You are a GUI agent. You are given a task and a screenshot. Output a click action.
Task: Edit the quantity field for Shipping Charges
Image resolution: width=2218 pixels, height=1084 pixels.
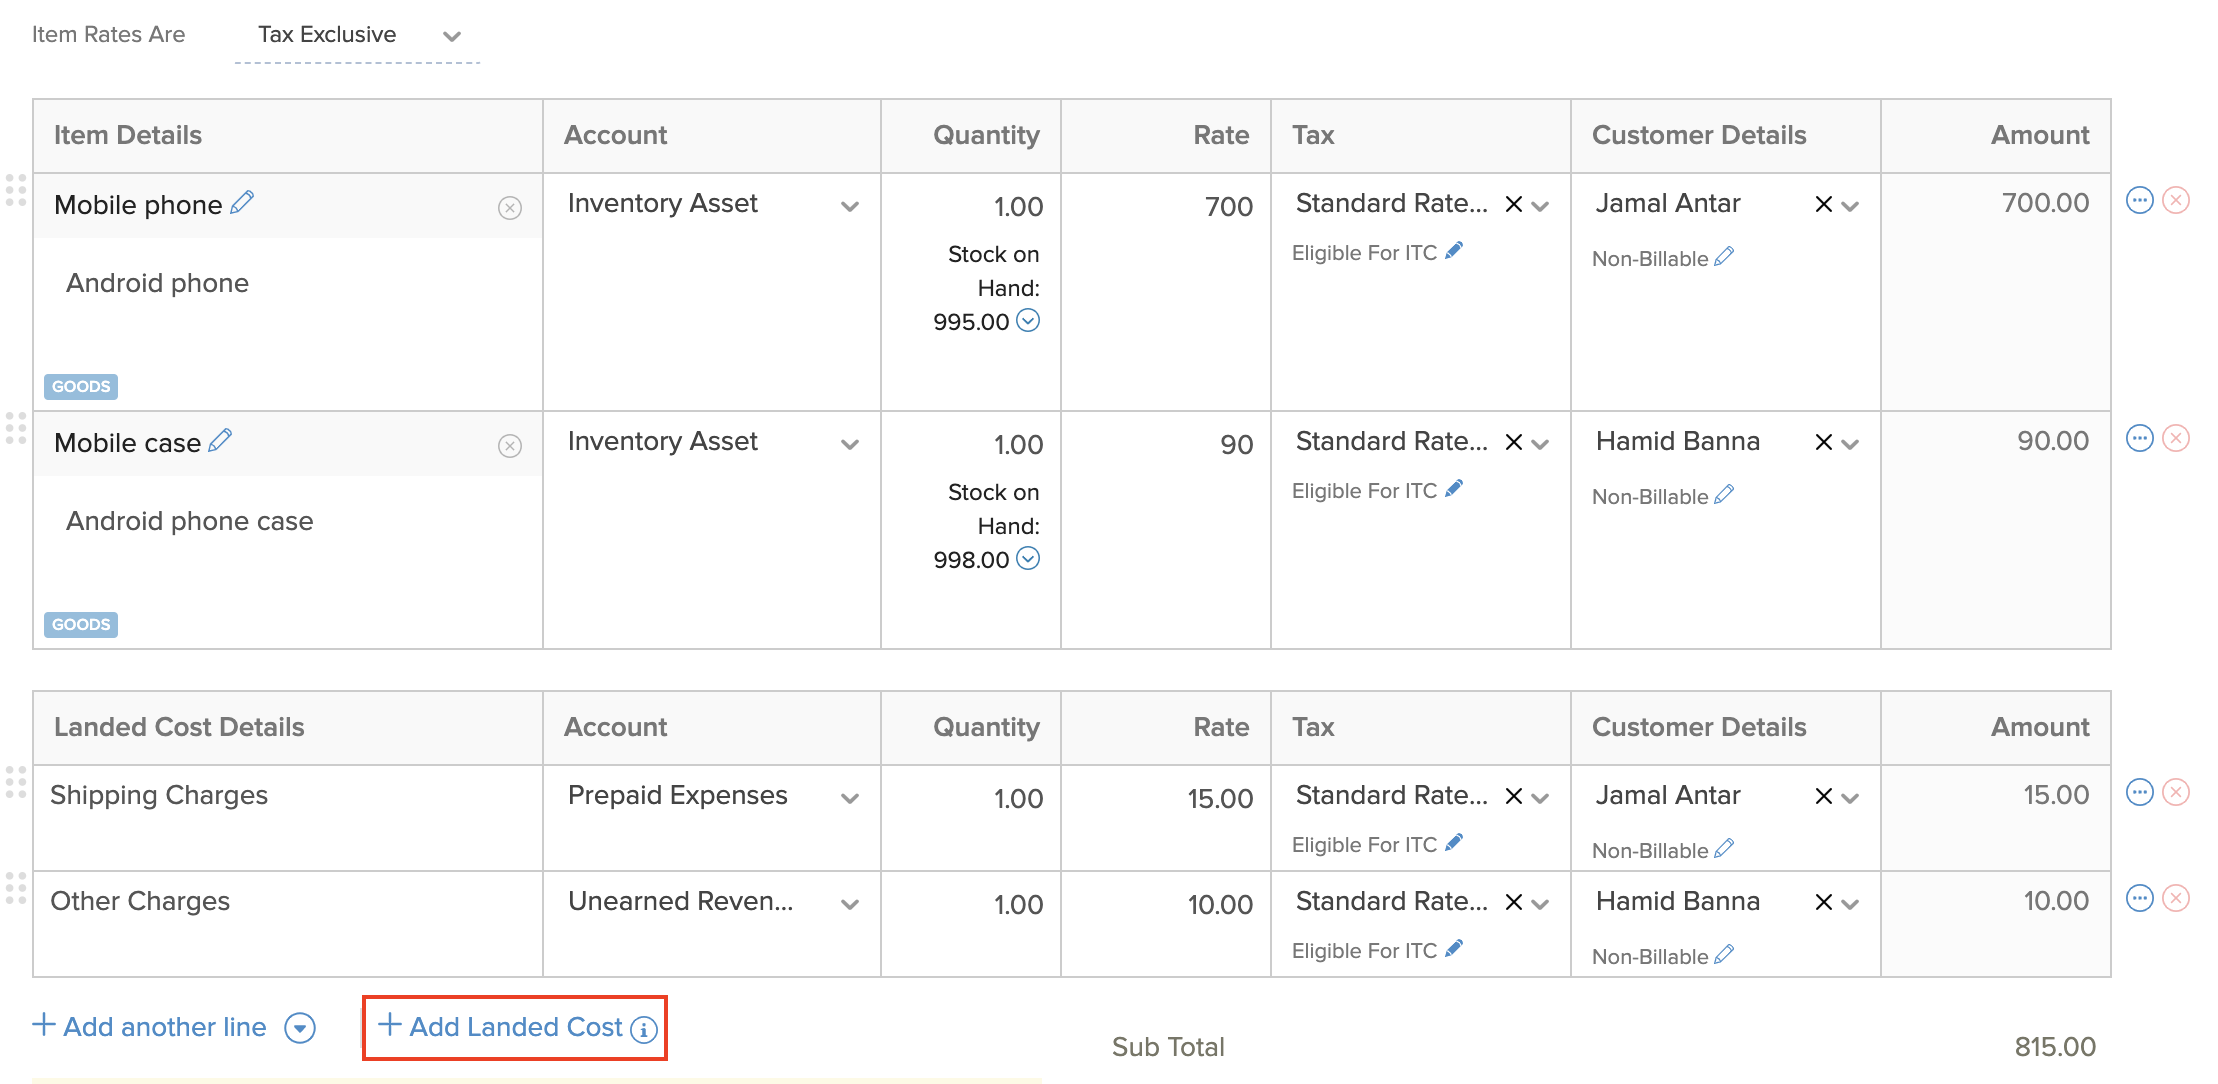point(1017,797)
